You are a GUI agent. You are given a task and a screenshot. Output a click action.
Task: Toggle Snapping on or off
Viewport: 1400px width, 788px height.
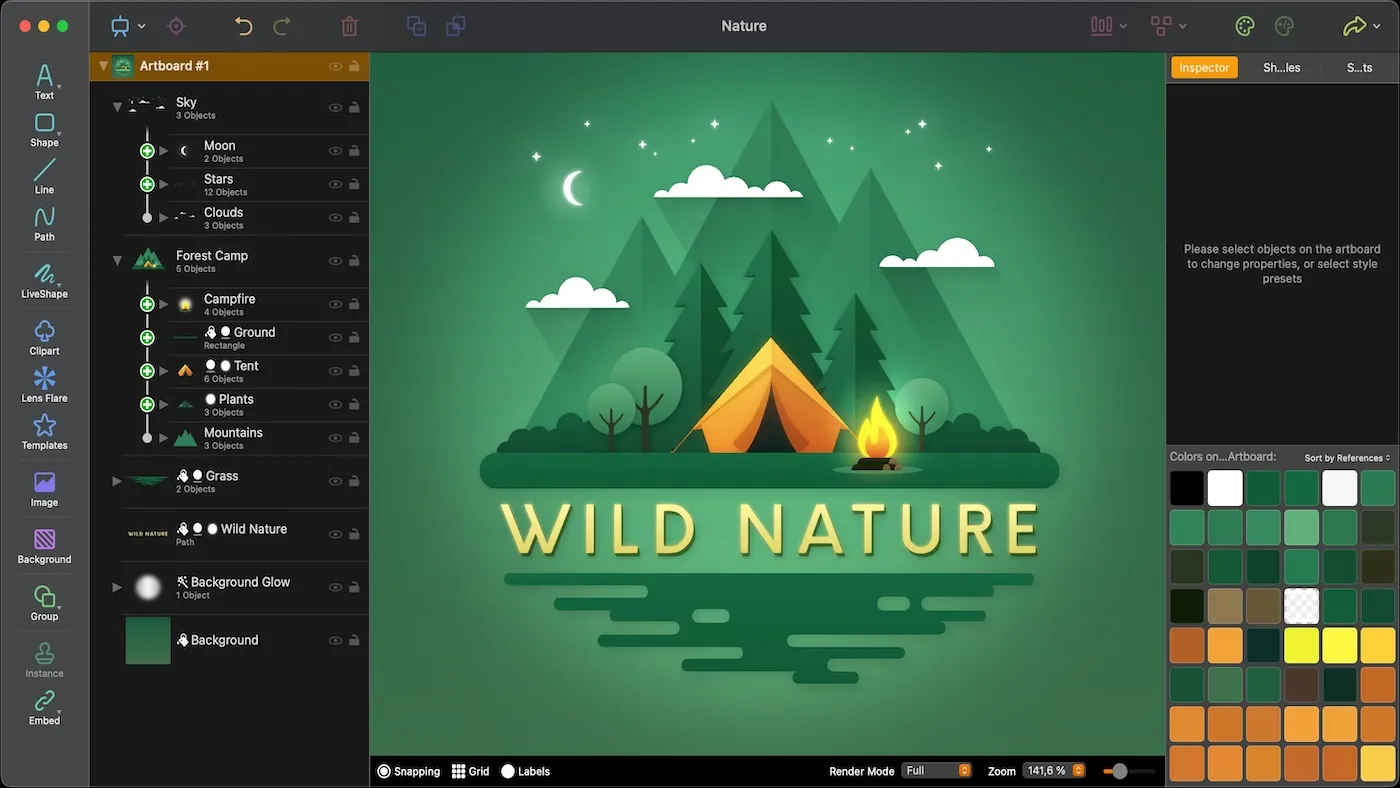409,771
